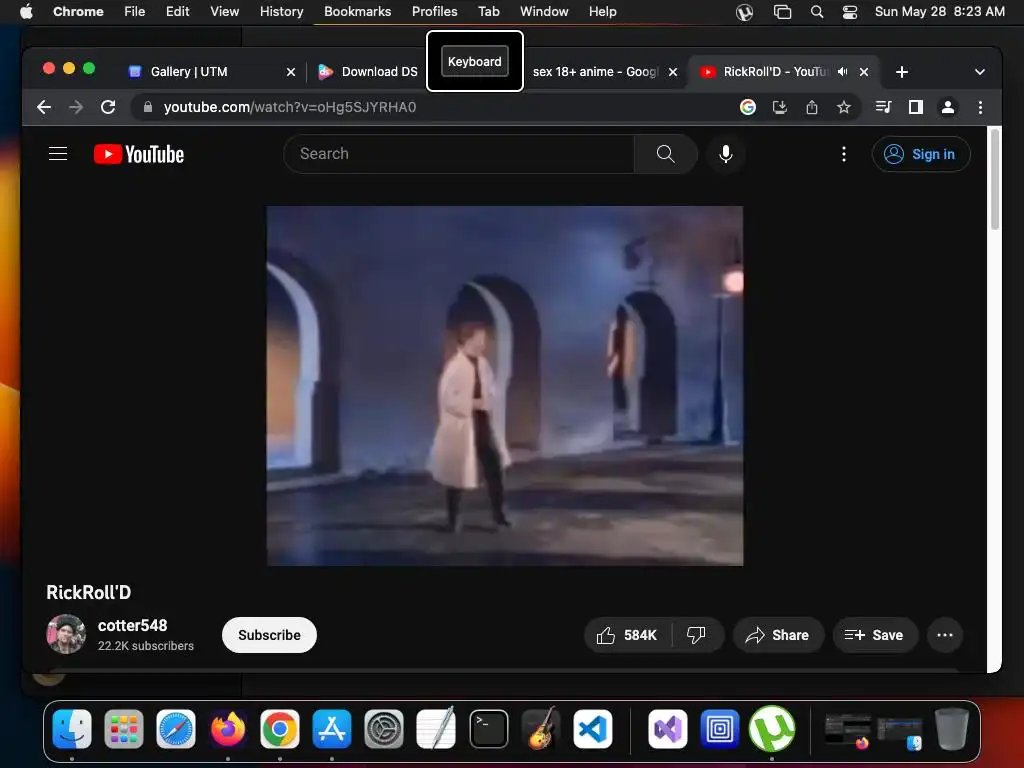Launch uTorrent from the Dock

772,728
